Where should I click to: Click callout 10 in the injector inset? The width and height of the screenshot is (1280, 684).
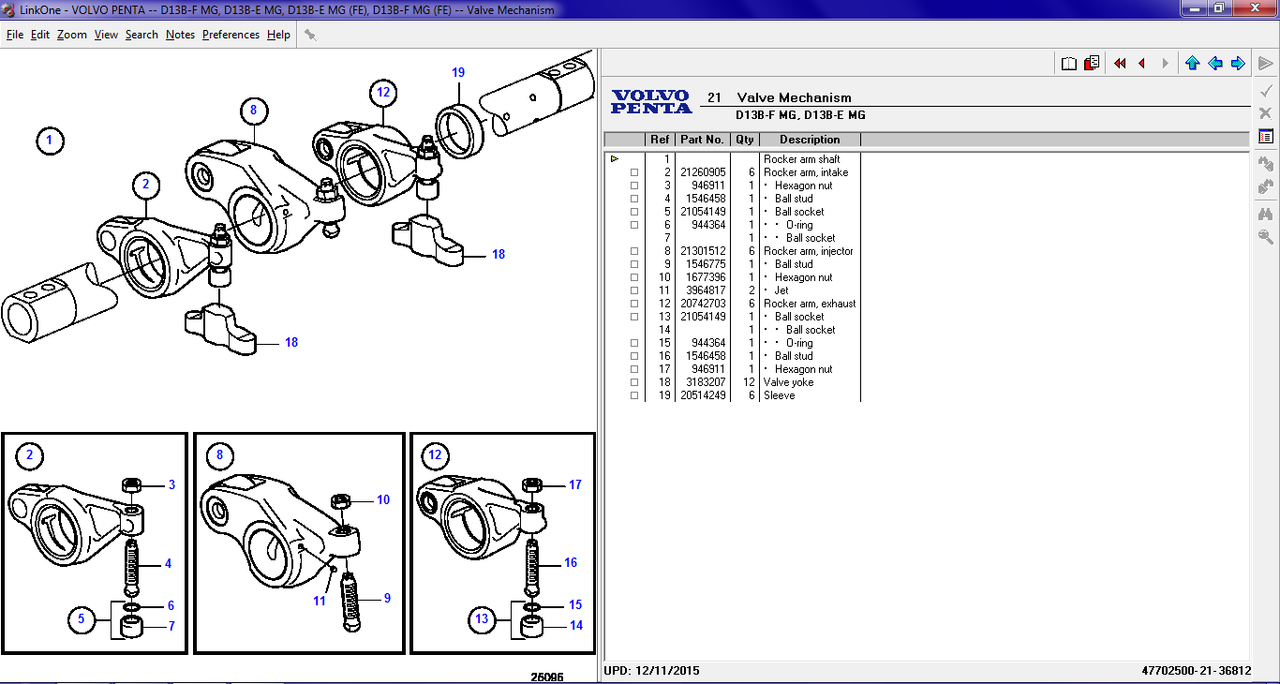(383, 499)
